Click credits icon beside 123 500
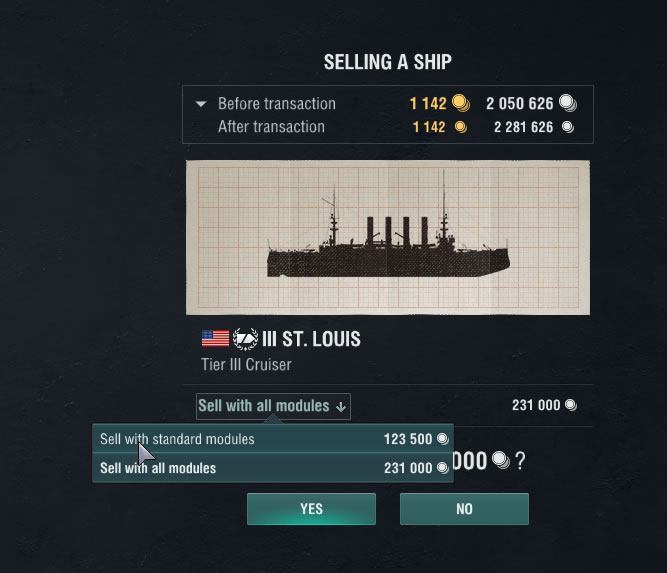 [442, 439]
